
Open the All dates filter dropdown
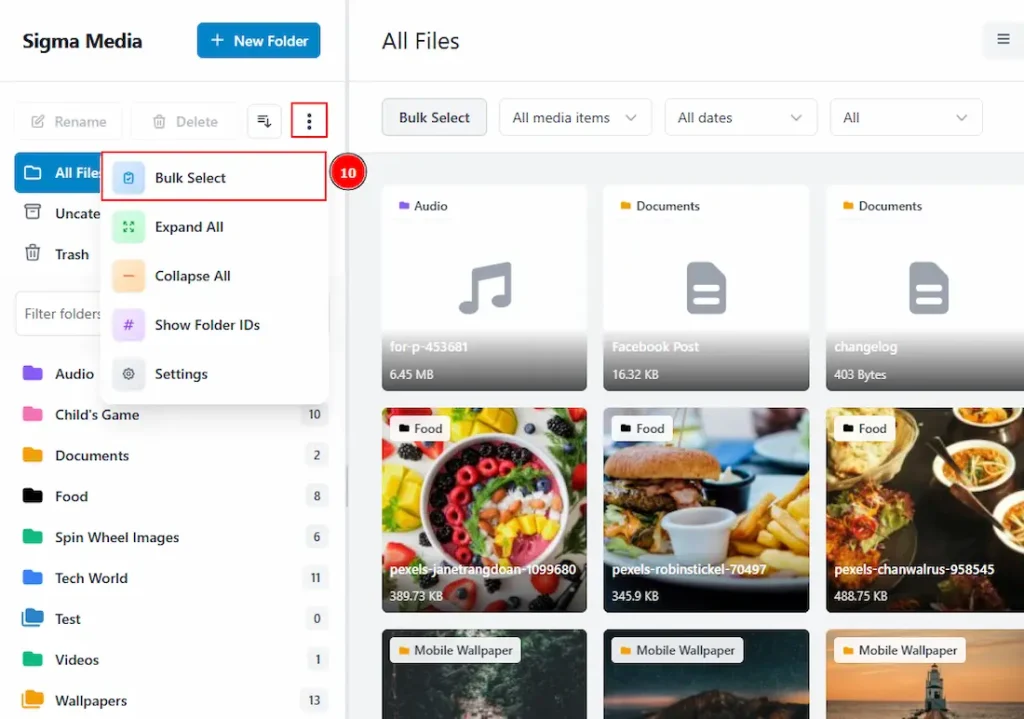740,117
